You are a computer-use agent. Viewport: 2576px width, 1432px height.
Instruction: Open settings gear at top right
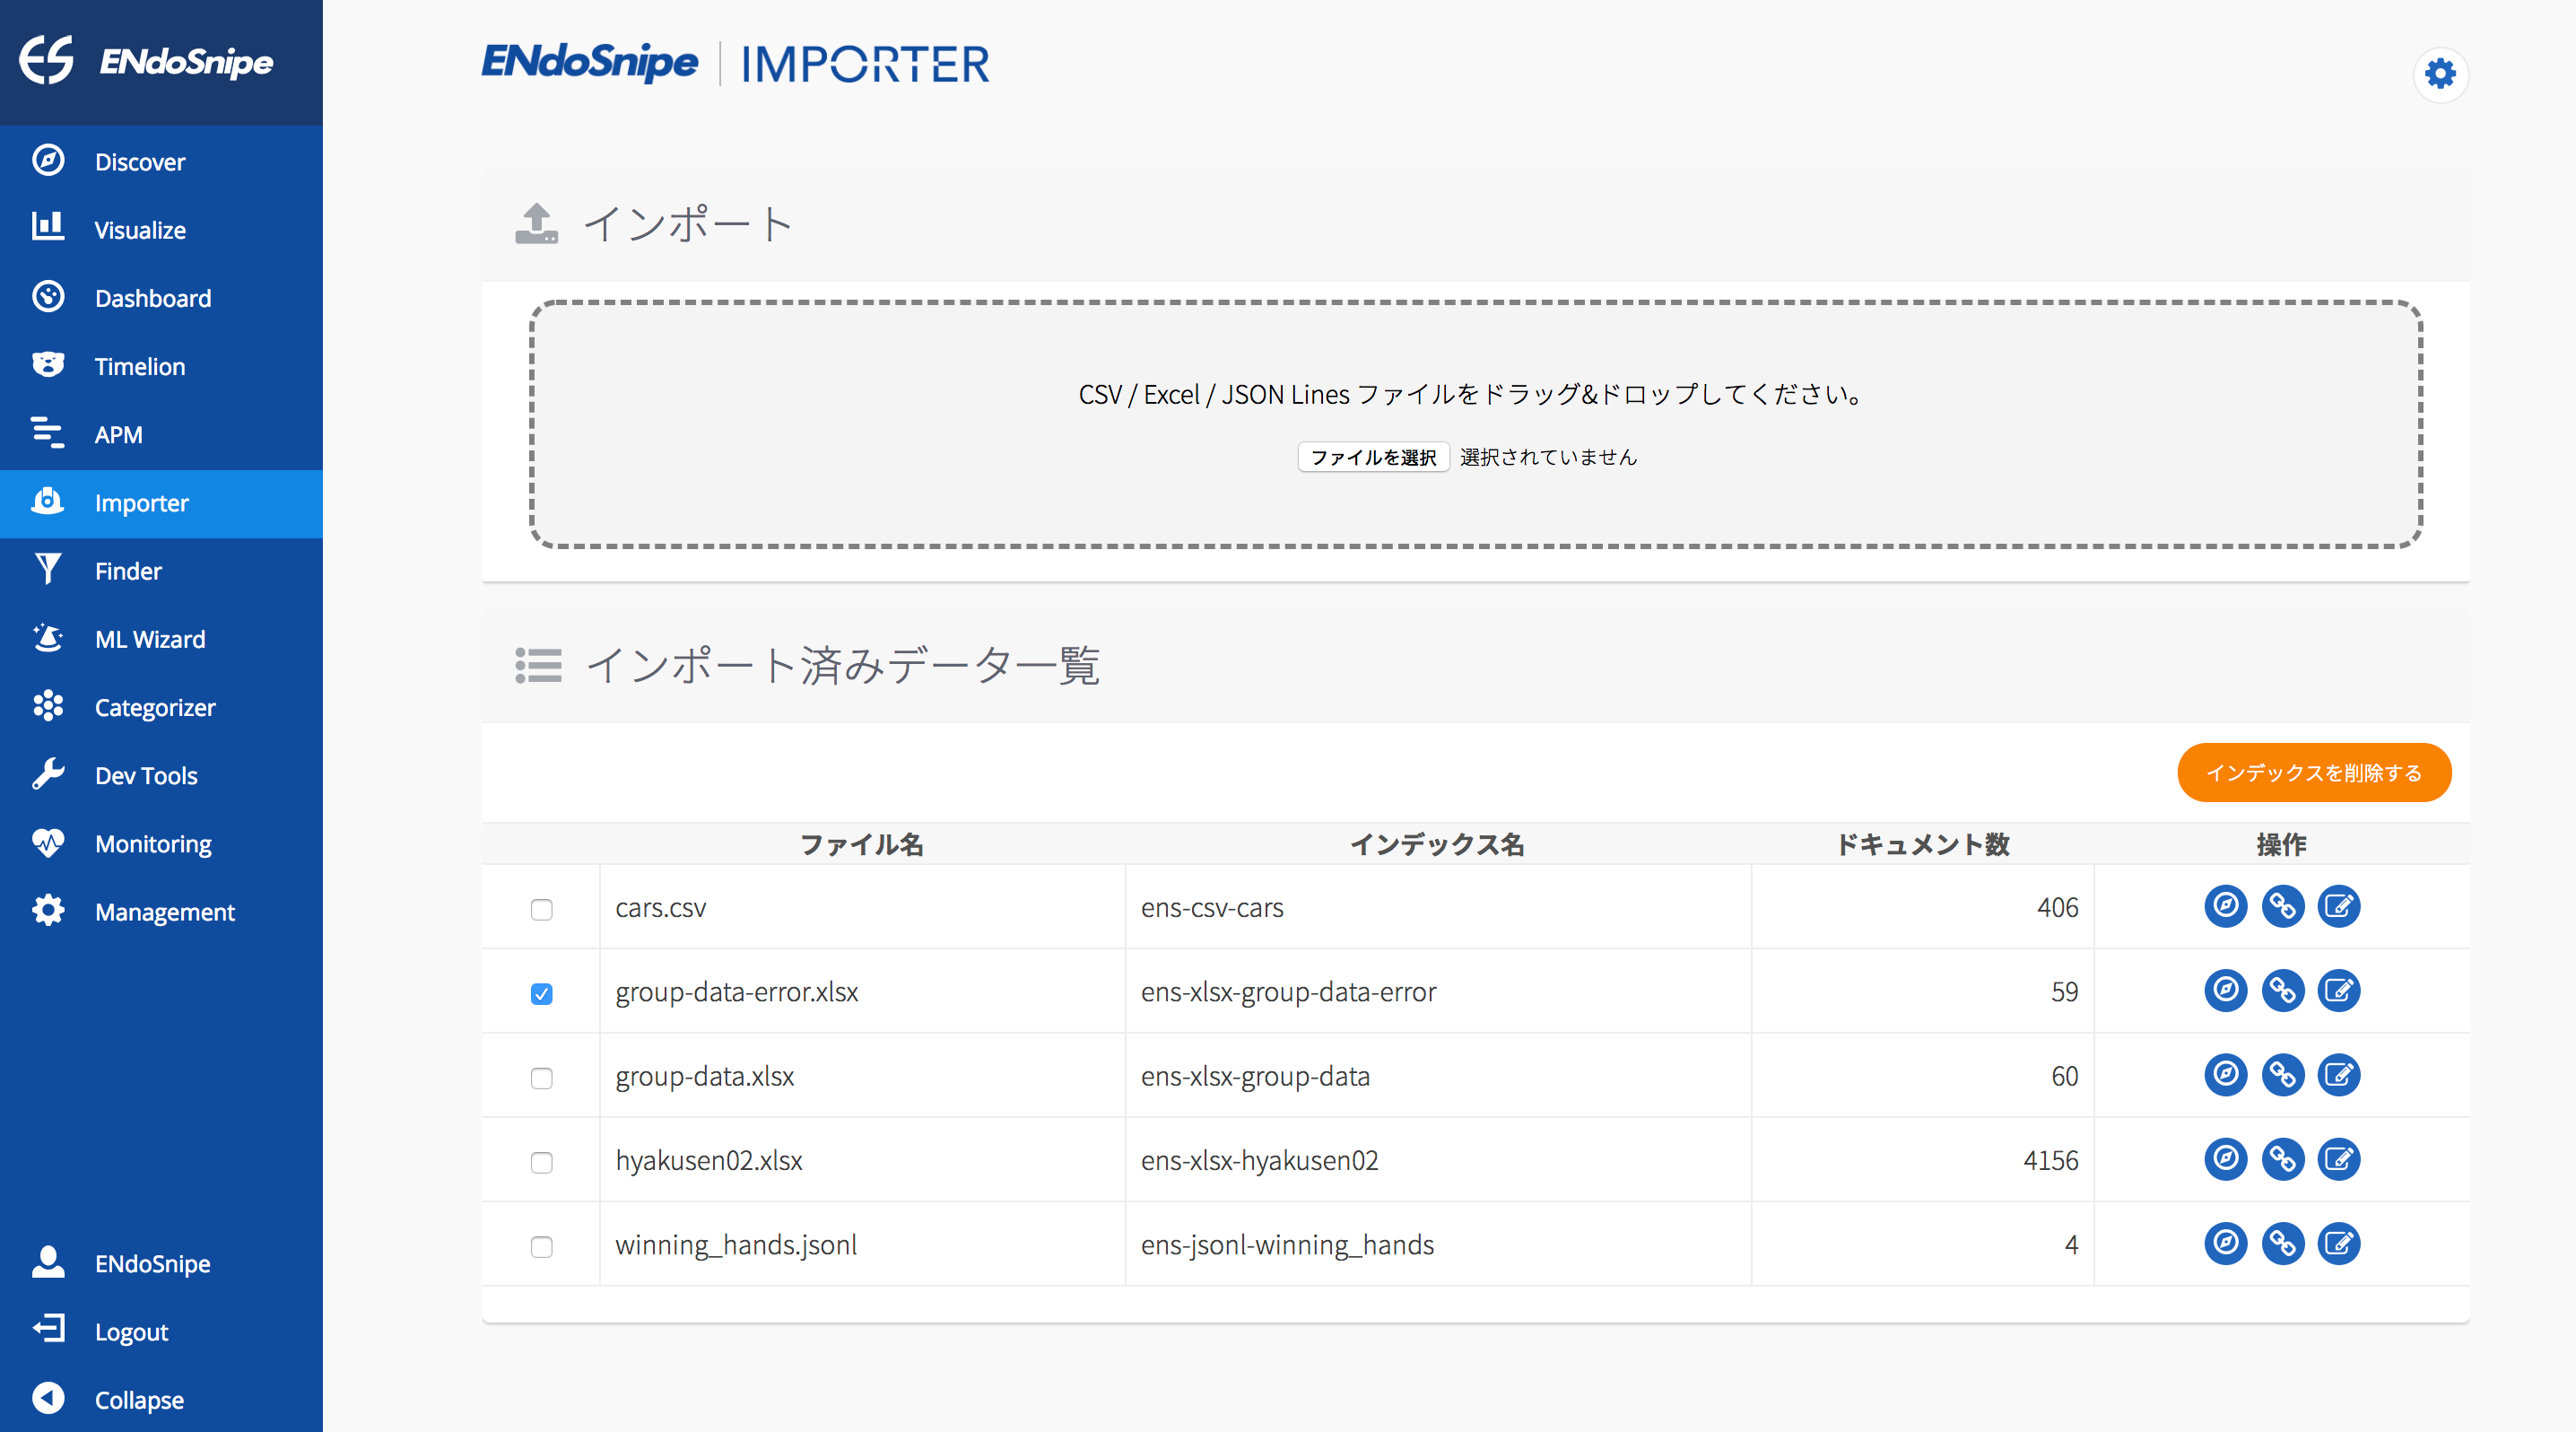[x=2440, y=74]
